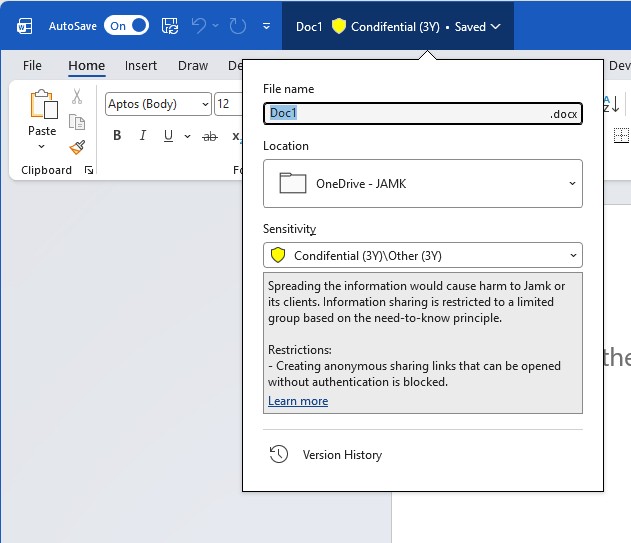Image resolution: width=631 pixels, height=543 pixels.
Task: Click the Cut scissors icon
Action: tap(77, 97)
